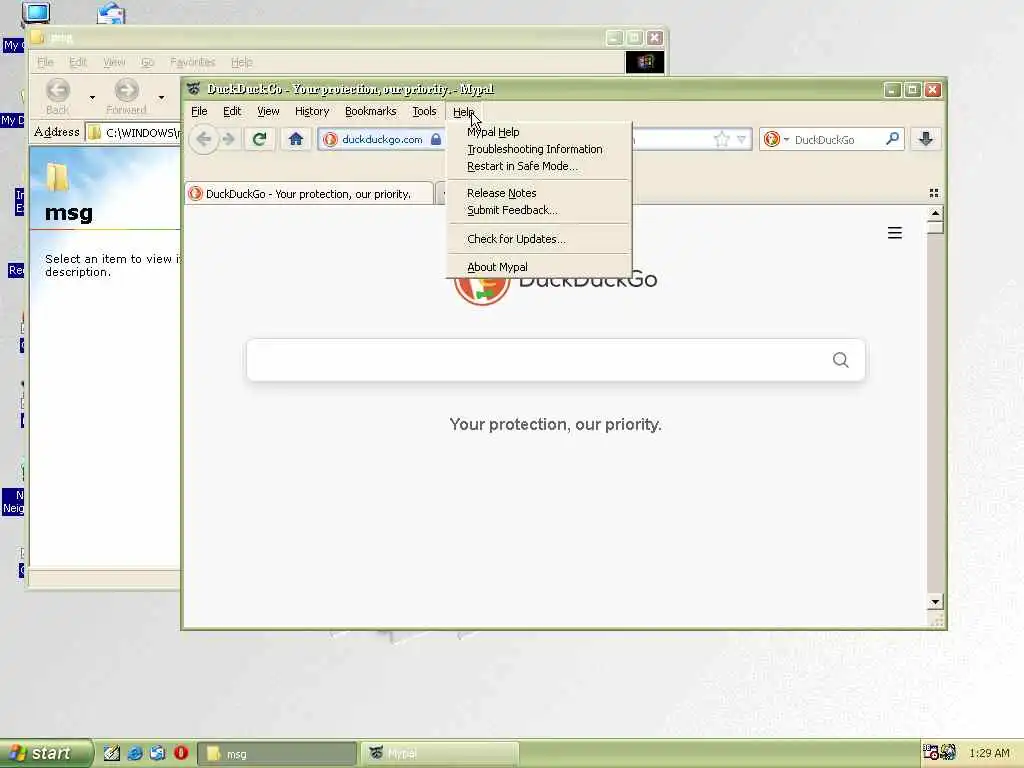1024x768 pixels.
Task: Minimize the Mypal window
Action: 893,89
